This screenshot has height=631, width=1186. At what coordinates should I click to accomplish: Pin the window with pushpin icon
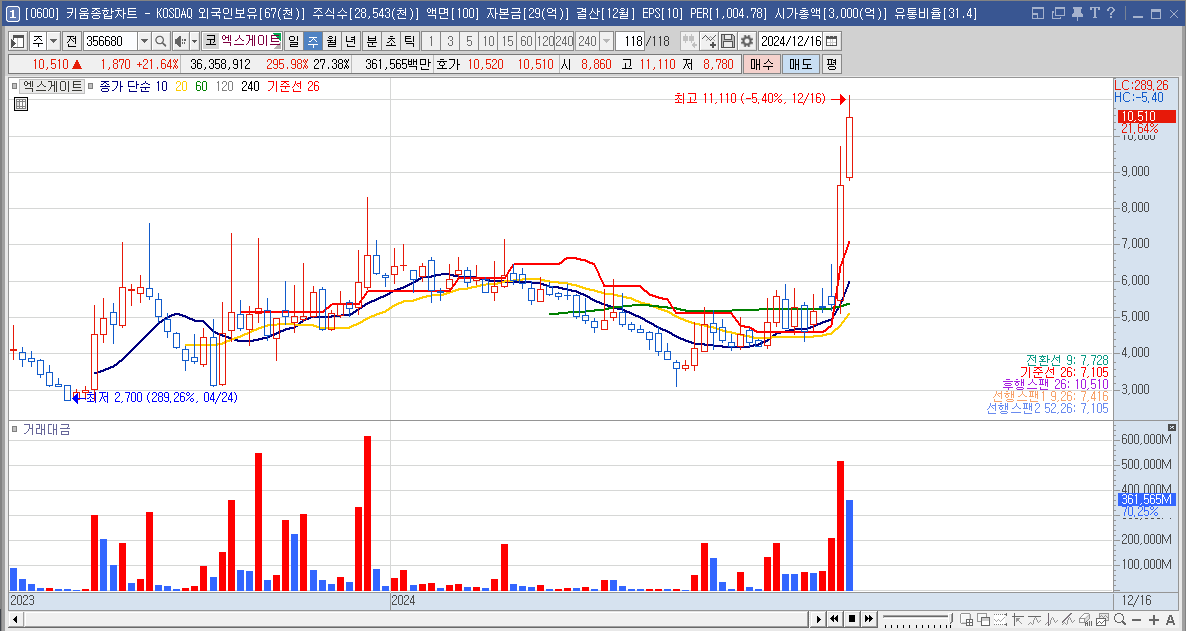point(1076,13)
